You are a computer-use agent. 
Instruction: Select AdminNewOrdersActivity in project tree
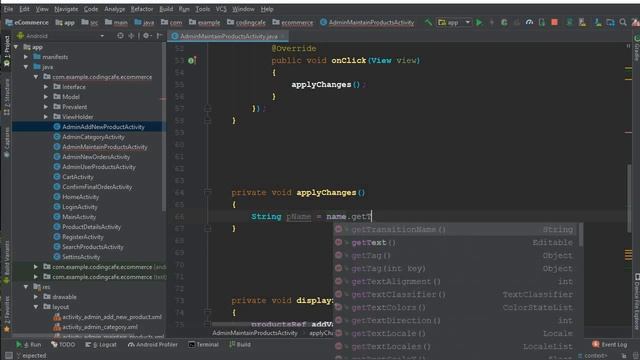[96, 157]
